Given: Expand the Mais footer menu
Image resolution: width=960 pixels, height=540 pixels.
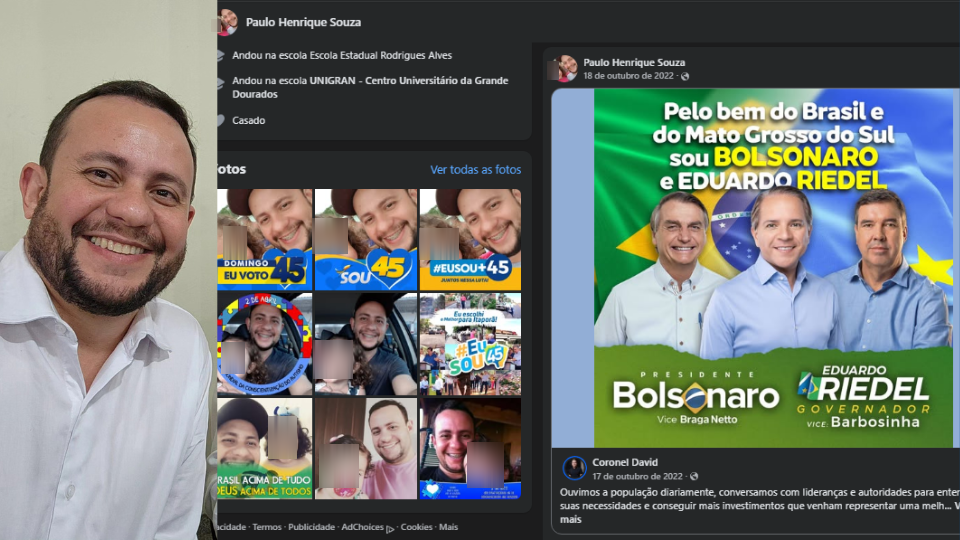Looking at the screenshot, I should pyautogui.click(x=448, y=527).
